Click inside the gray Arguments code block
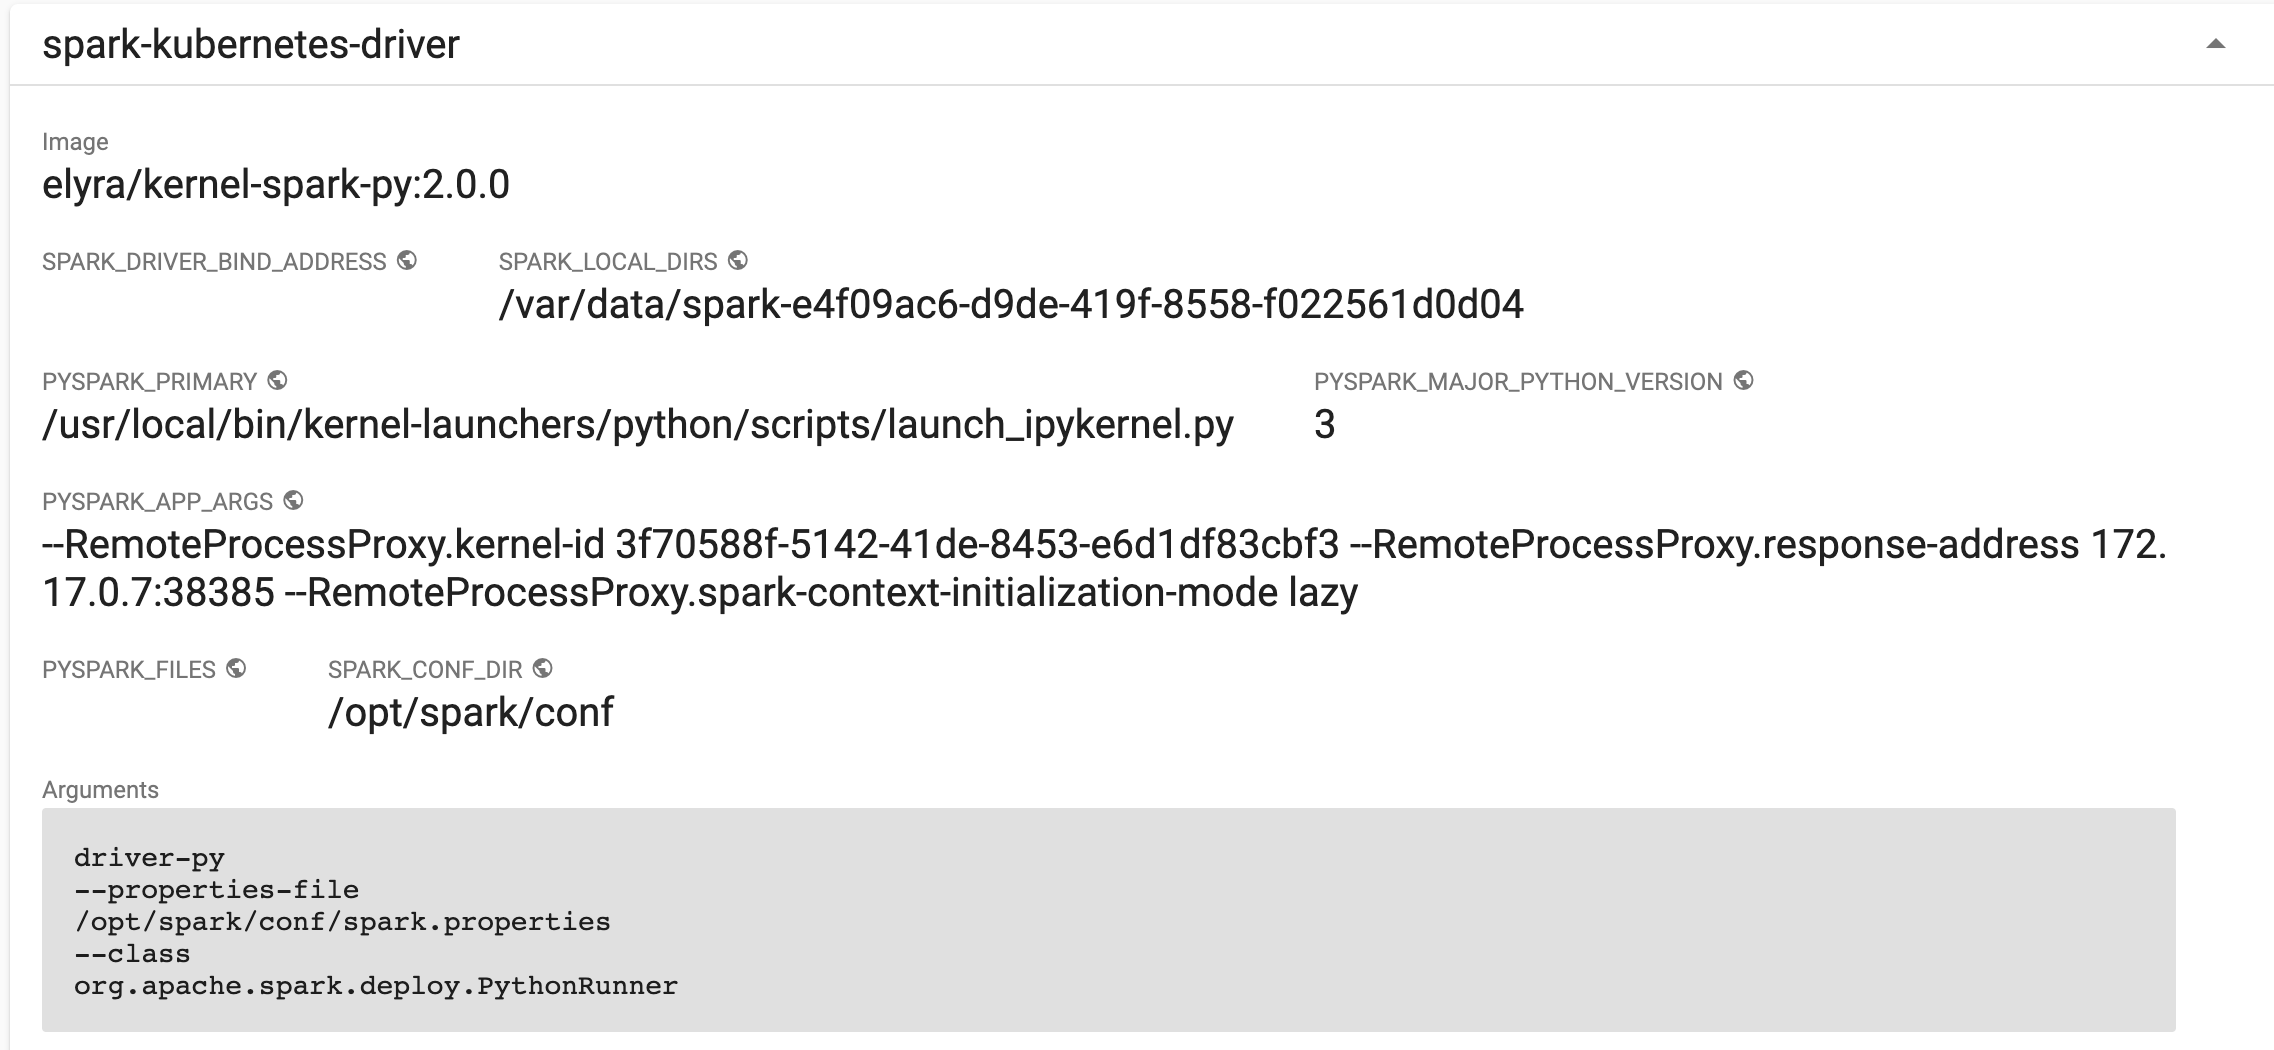This screenshot has height=1050, width=2274. [x=1100, y=920]
